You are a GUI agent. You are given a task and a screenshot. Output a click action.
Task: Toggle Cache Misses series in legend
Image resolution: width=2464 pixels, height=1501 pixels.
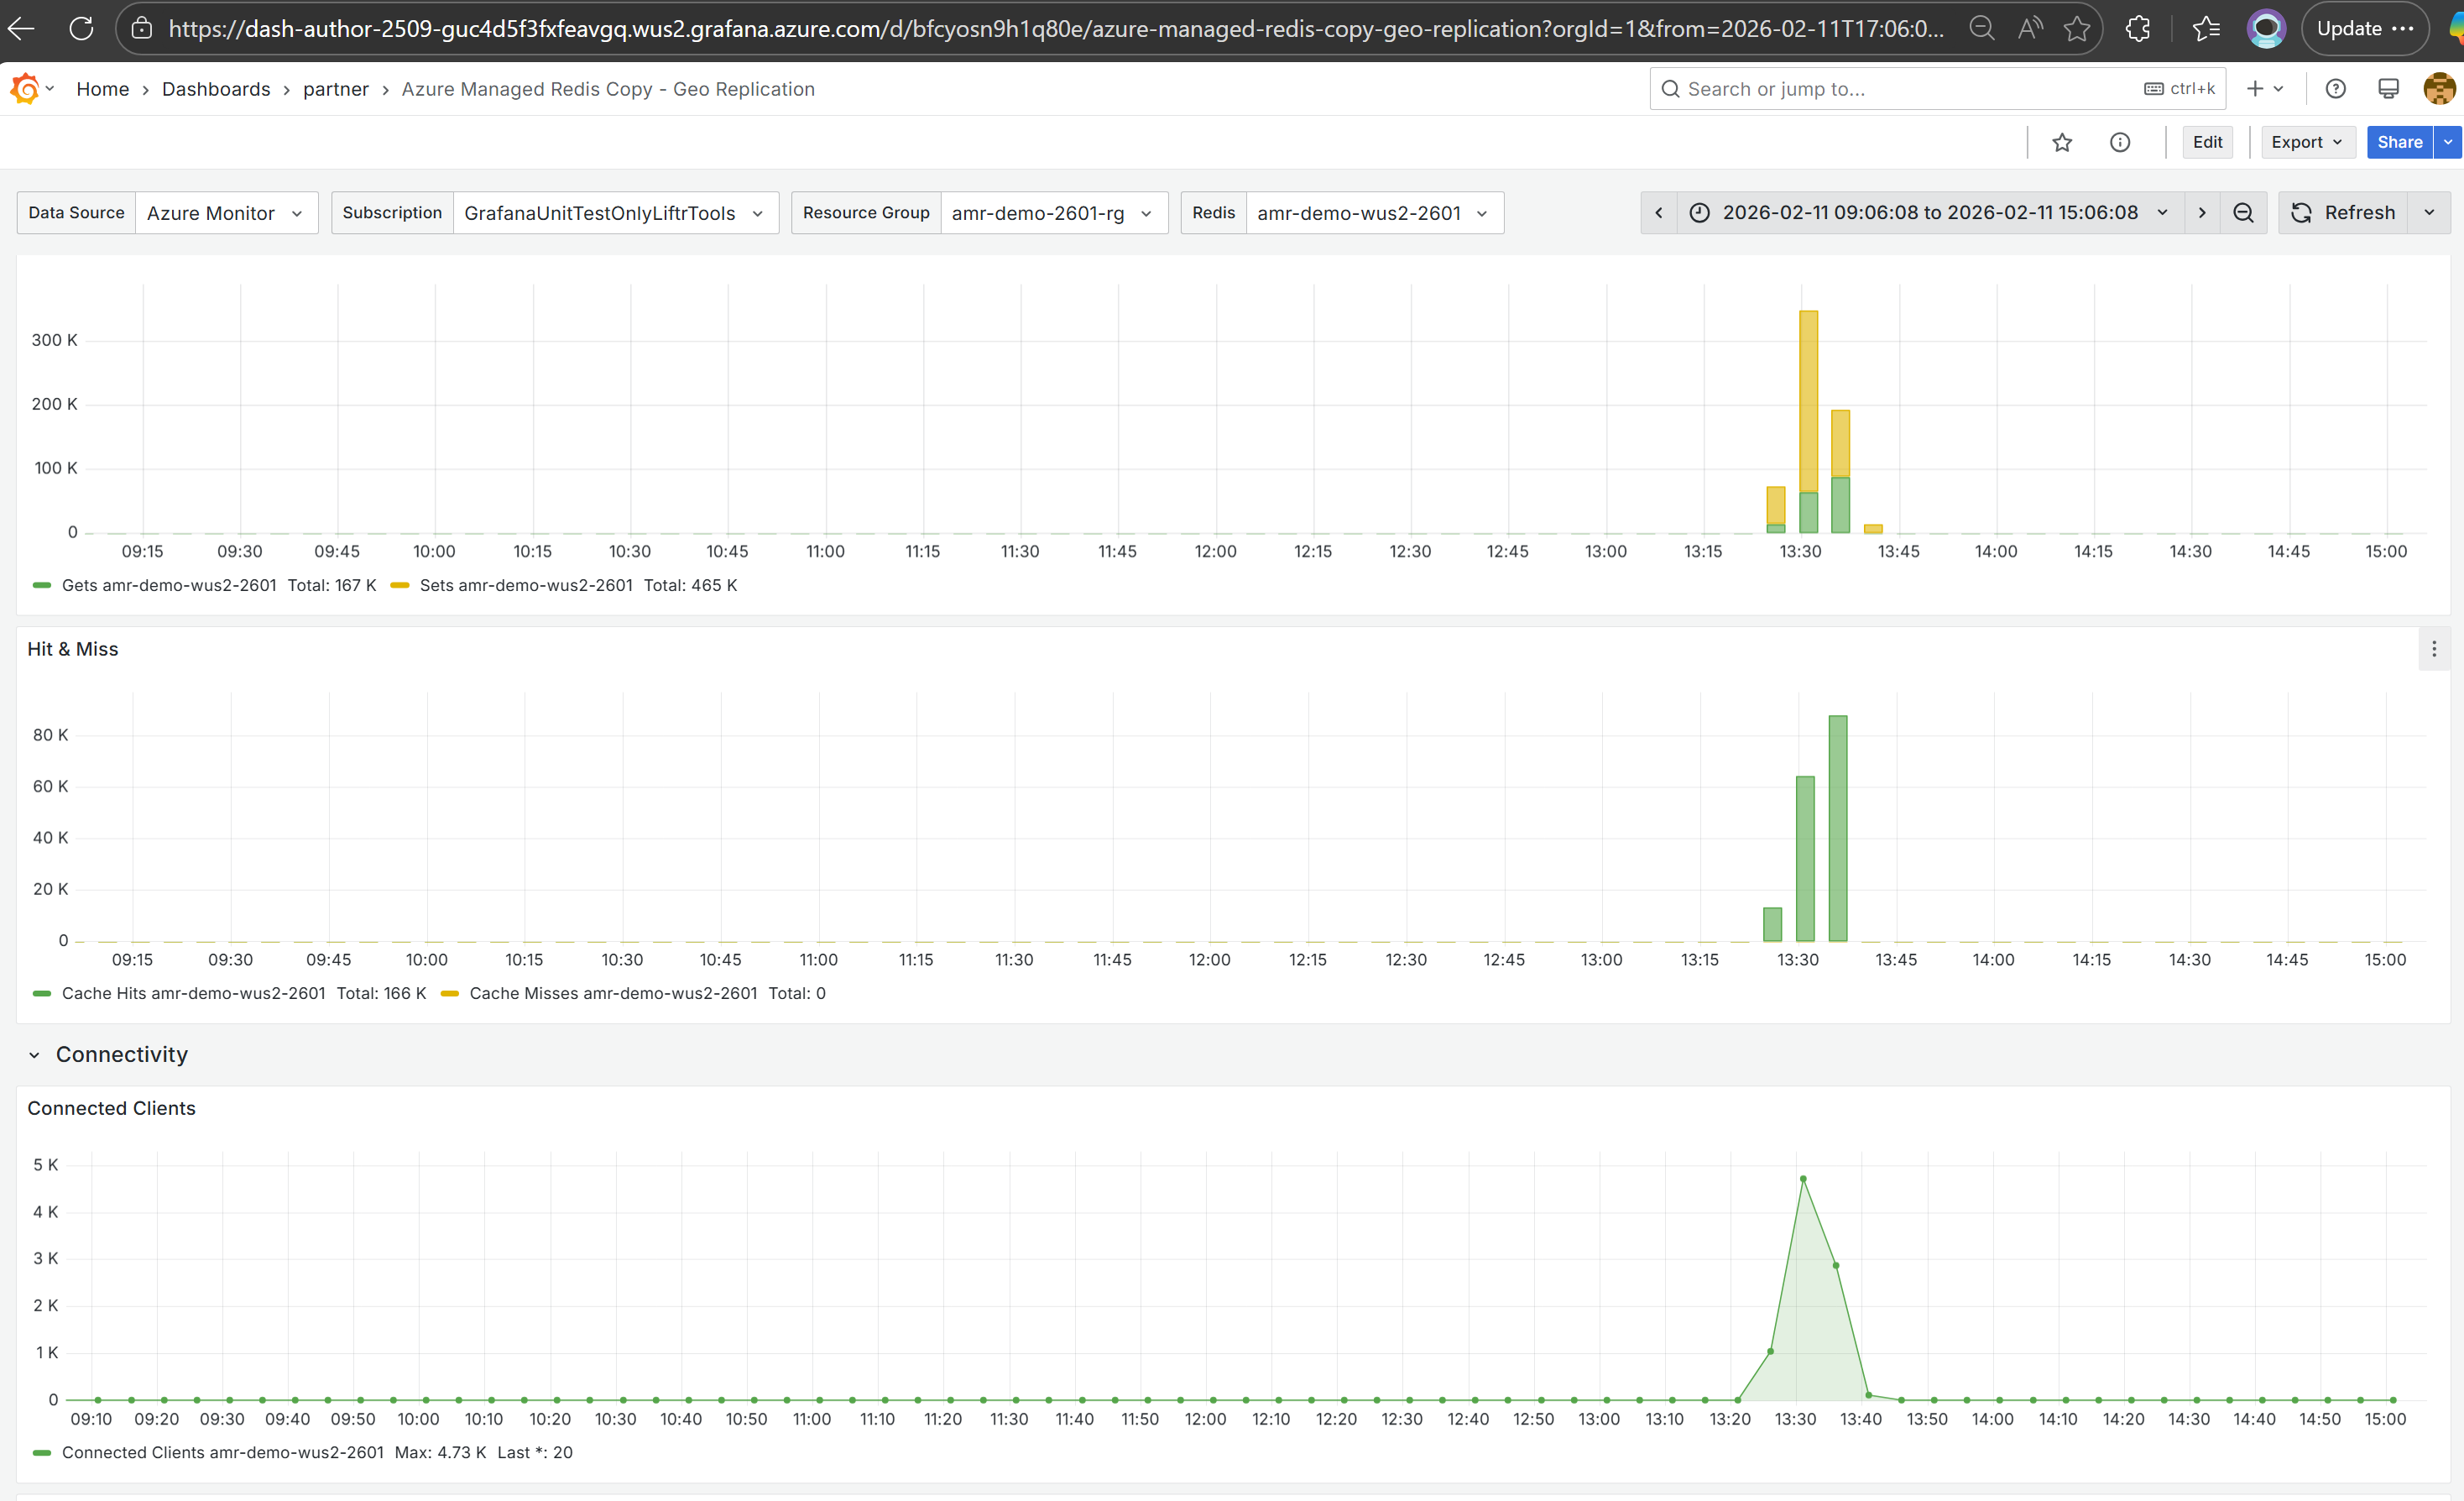tap(612, 993)
